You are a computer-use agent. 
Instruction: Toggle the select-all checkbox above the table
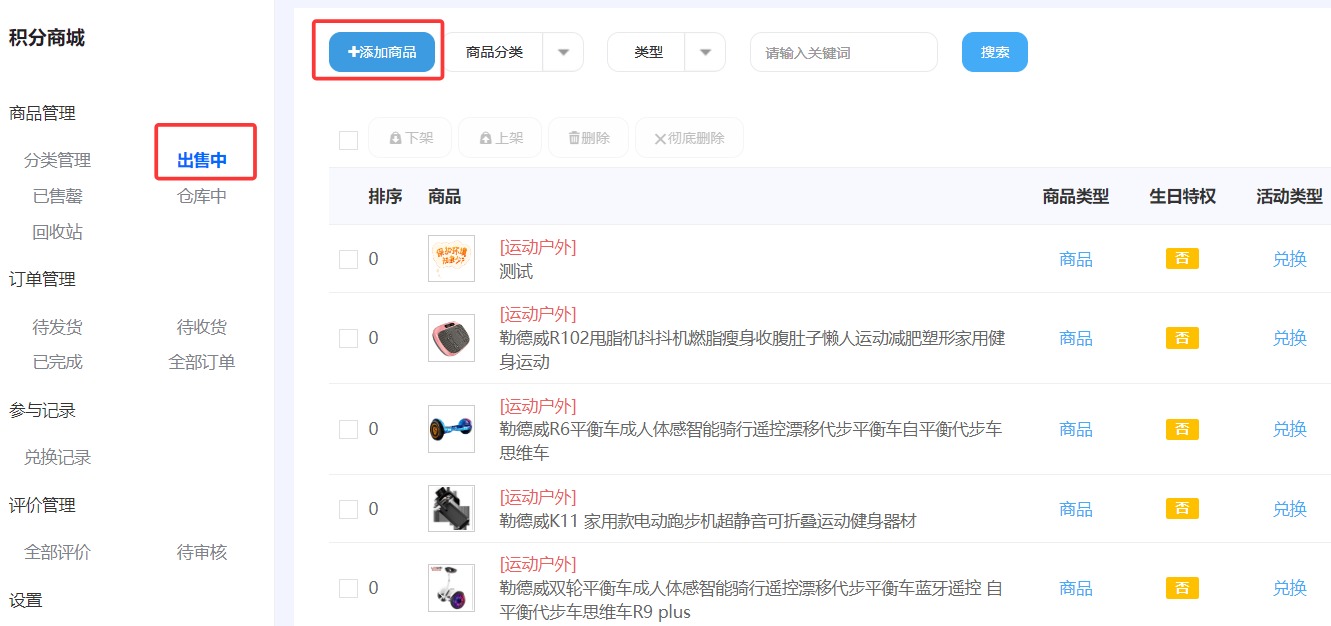click(x=348, y=140)
